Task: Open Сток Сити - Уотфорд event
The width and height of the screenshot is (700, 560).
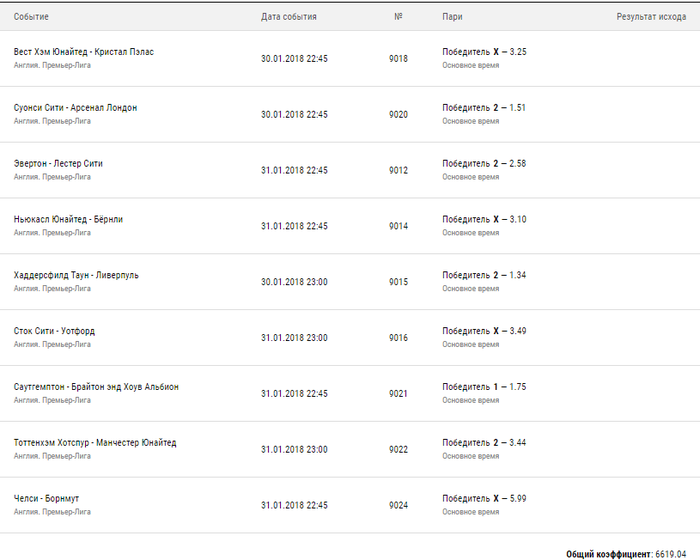Action: [54, 331]
